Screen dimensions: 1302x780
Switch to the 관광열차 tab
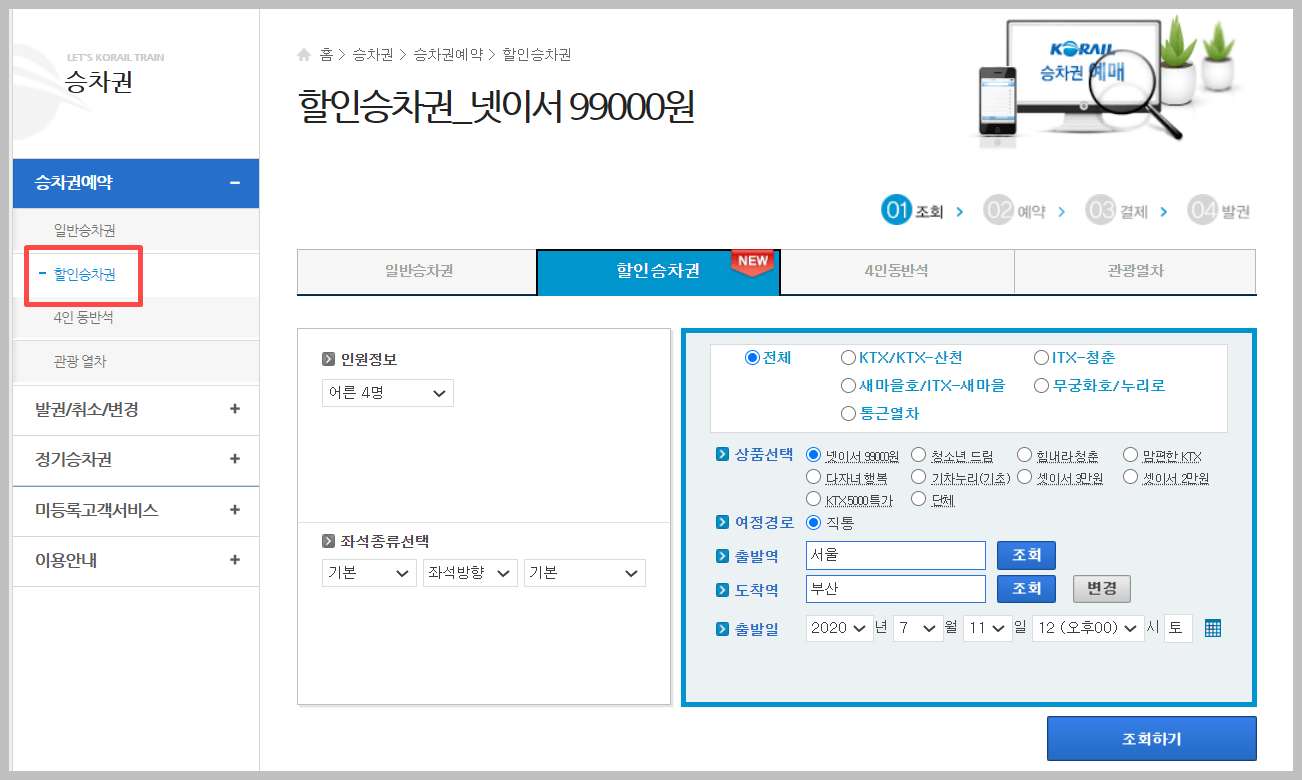(1136, 271)
